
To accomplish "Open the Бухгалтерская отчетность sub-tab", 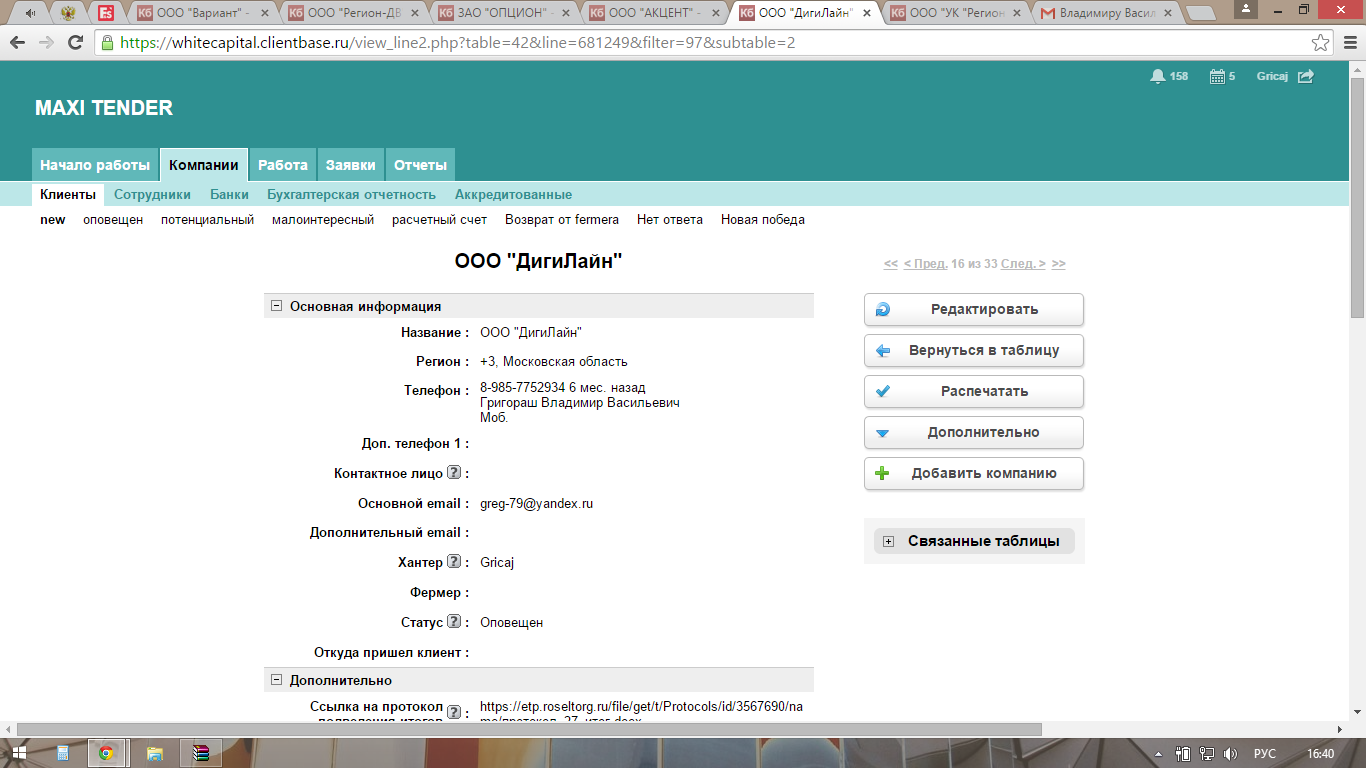I will 351,194.
